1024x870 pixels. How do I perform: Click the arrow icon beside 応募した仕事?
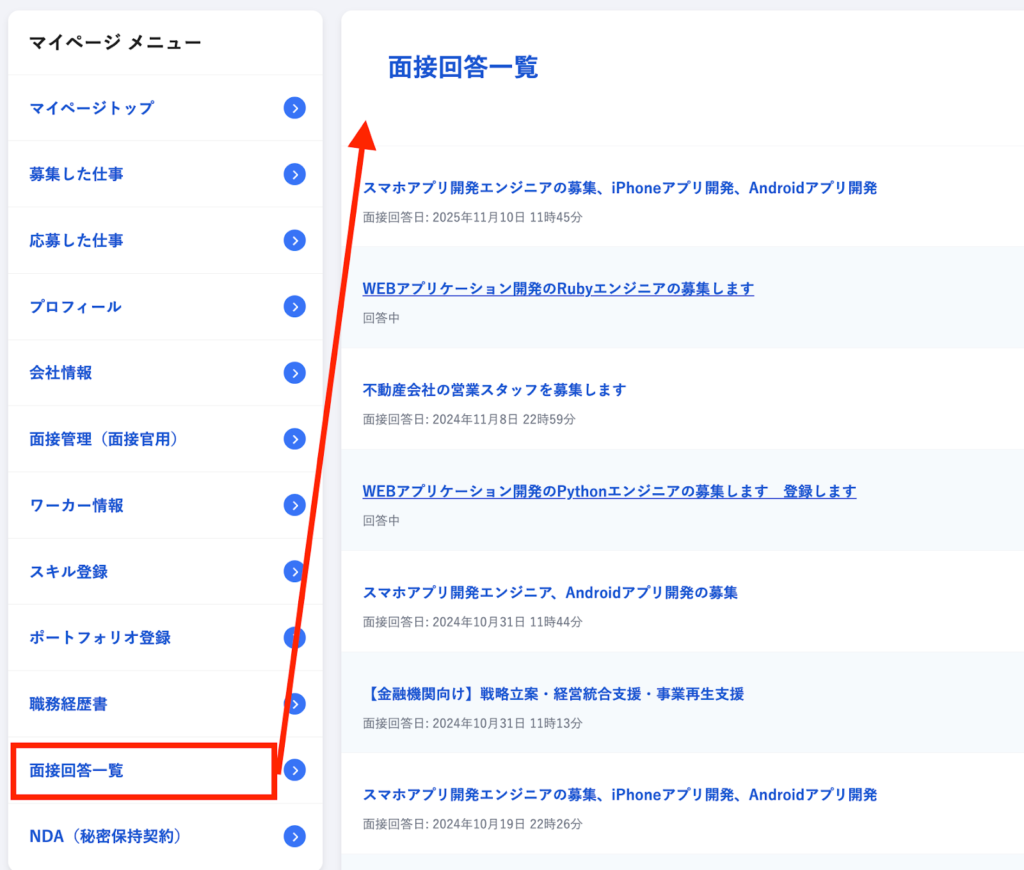pyautogui.click(x=294, y=240)
